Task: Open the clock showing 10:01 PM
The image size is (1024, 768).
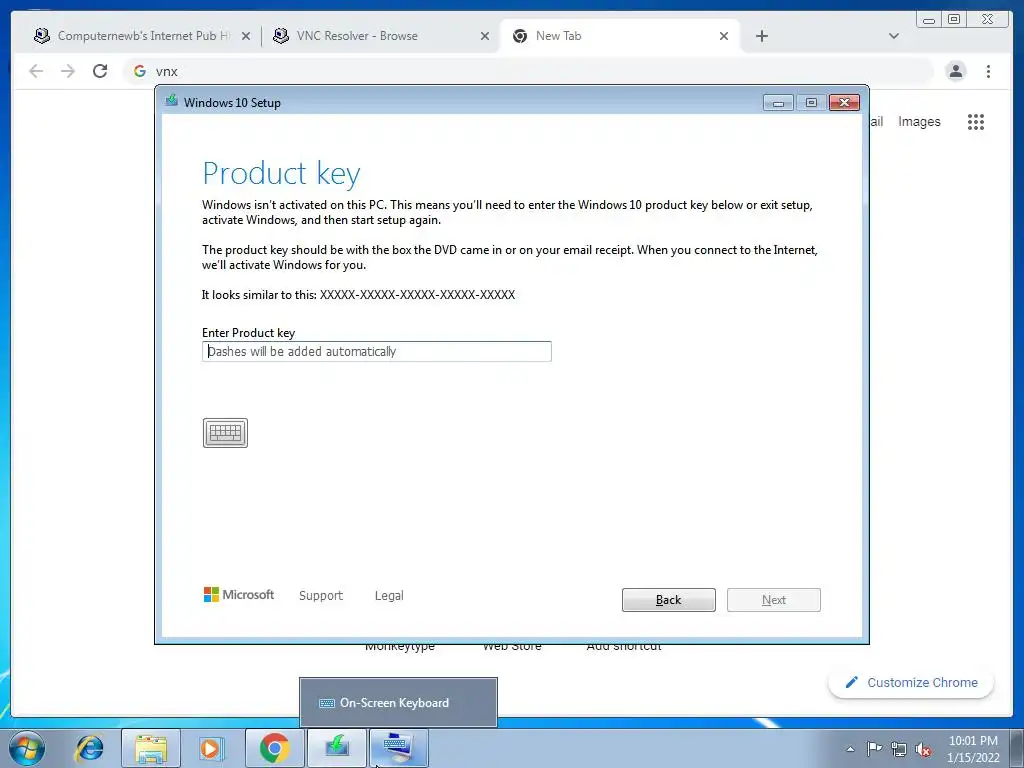Action: 973,749
